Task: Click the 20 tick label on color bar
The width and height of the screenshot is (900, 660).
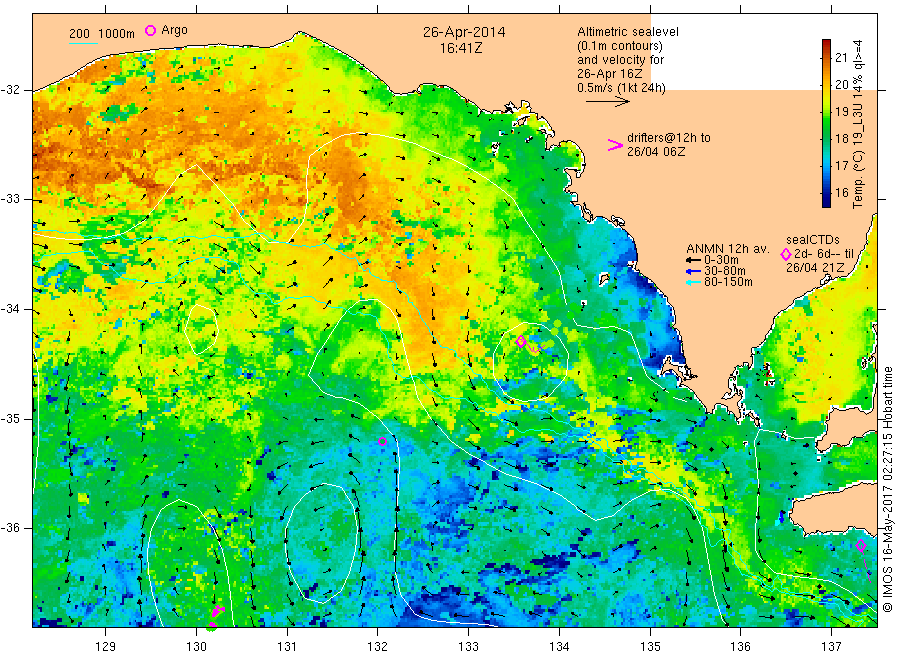Action: 841,84
